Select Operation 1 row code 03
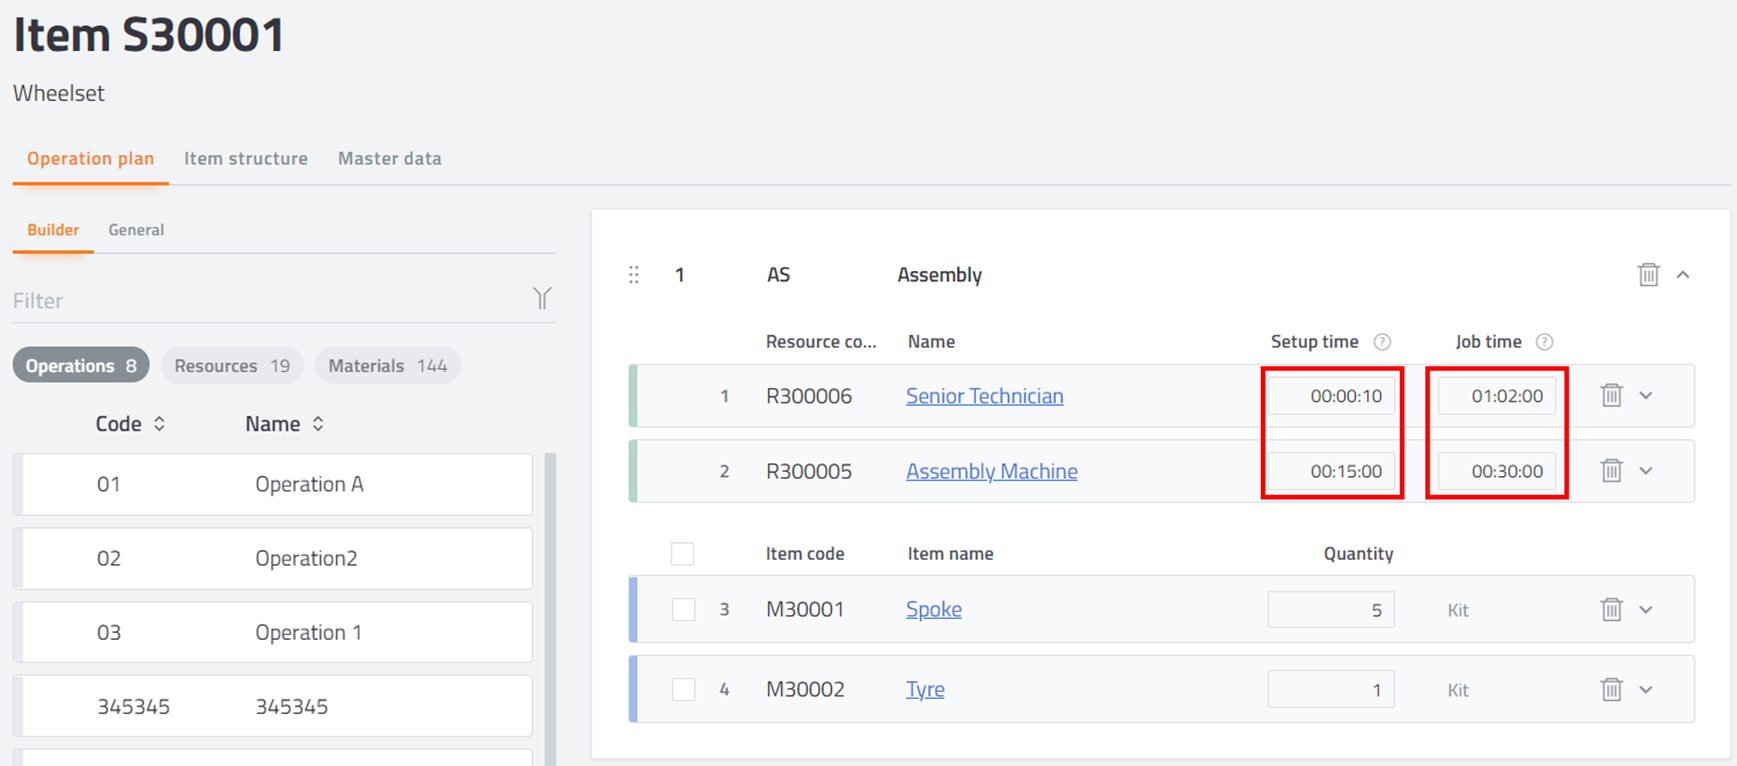 [x=273, y=632]
